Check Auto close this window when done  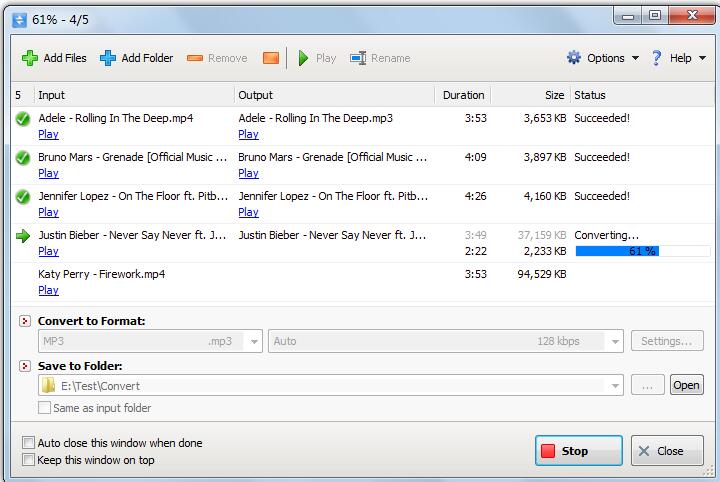pos(28,443)
